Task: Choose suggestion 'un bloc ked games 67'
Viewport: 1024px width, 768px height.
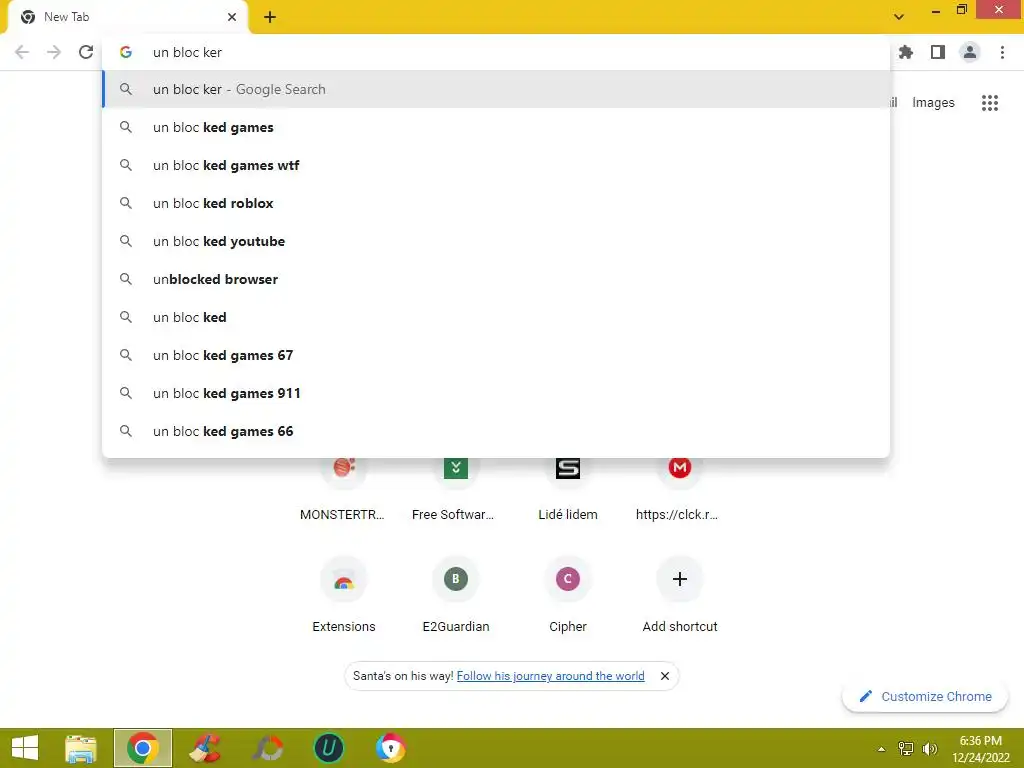Action: 496,355
